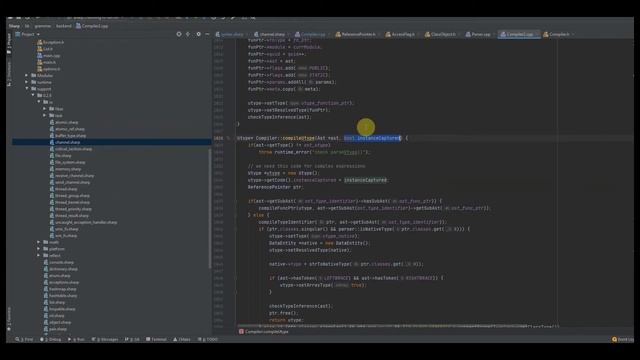Click the expand/collapse all icon in Project header
The image size is (640, 360).
point(188,34)
